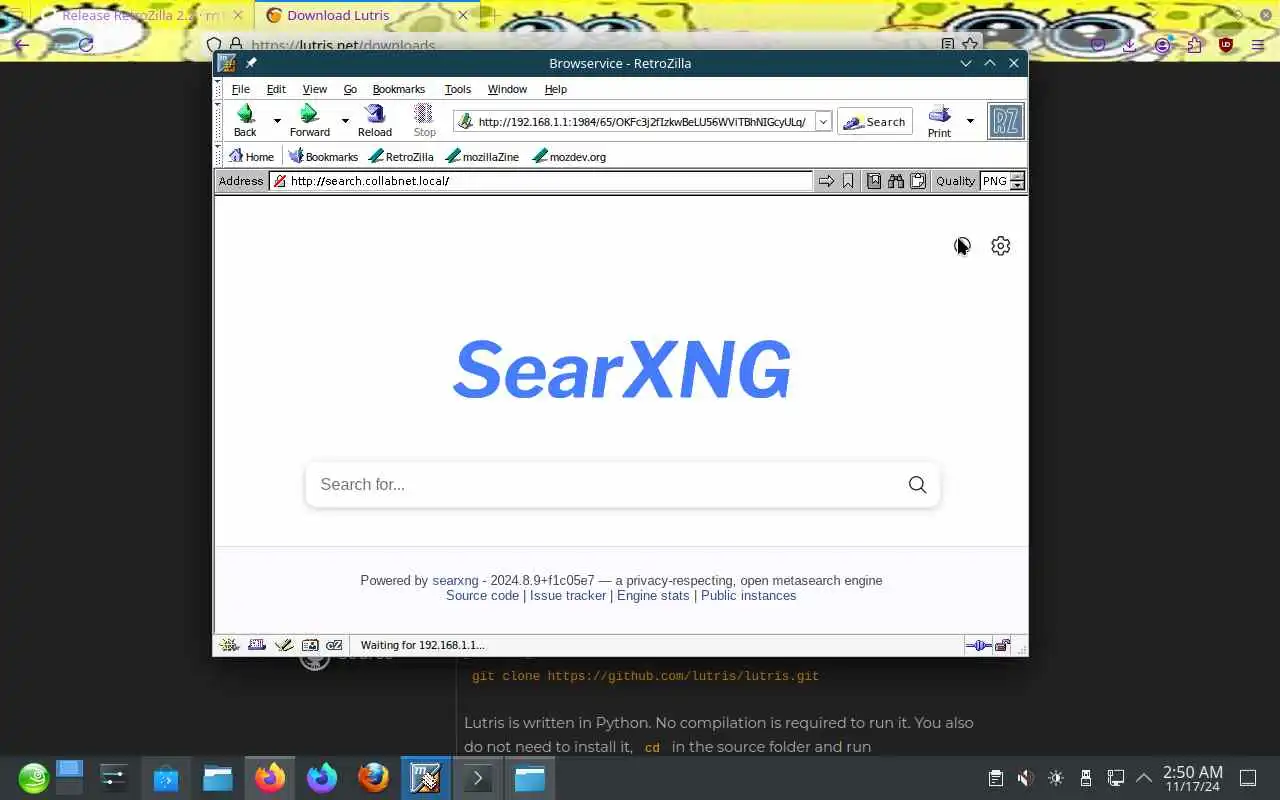Open the Edit menu
1280x800 pixels.
point(276,89)
